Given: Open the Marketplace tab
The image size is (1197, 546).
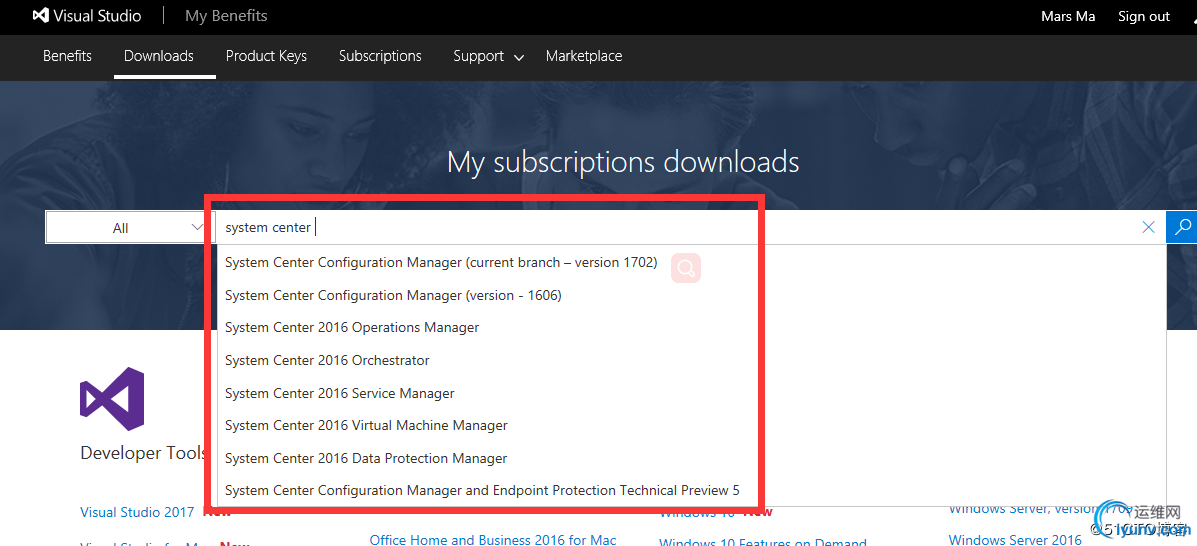Looking at the screenshot, I should coord(584,56).
